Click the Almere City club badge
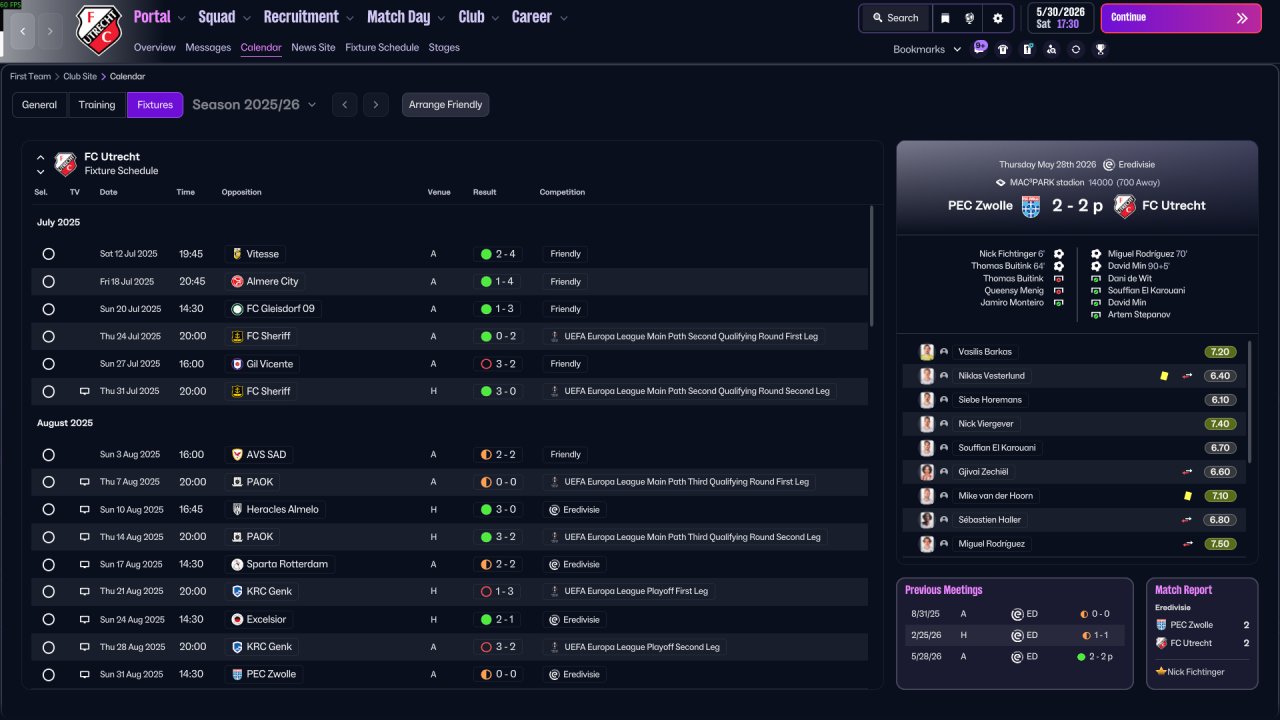The height and width of the screenshot is (720, 1280). (x=237, y=282)
